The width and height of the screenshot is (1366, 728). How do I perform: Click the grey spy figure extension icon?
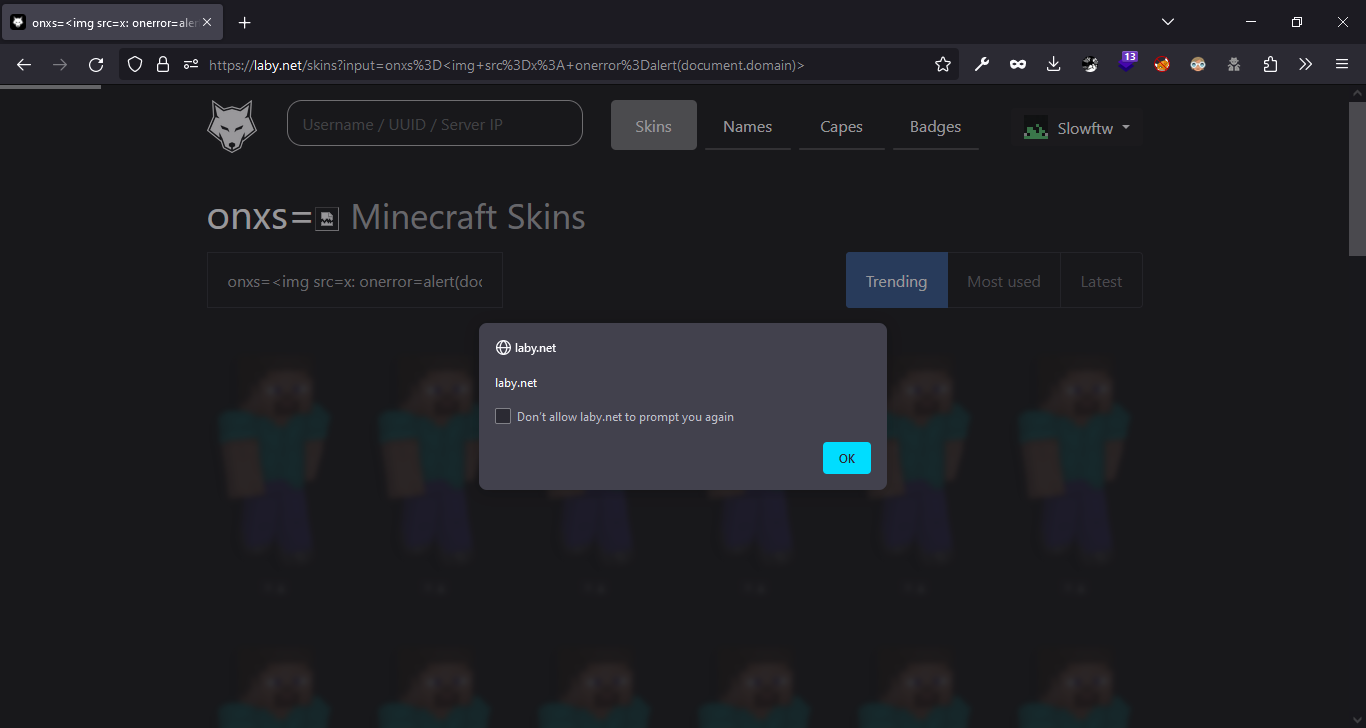[x=1234, y=64]
